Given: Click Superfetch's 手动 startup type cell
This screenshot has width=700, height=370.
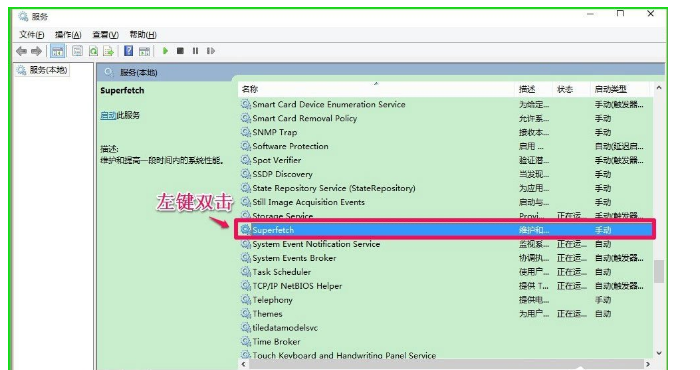Looking at the screenshot, I should (603, 230).
